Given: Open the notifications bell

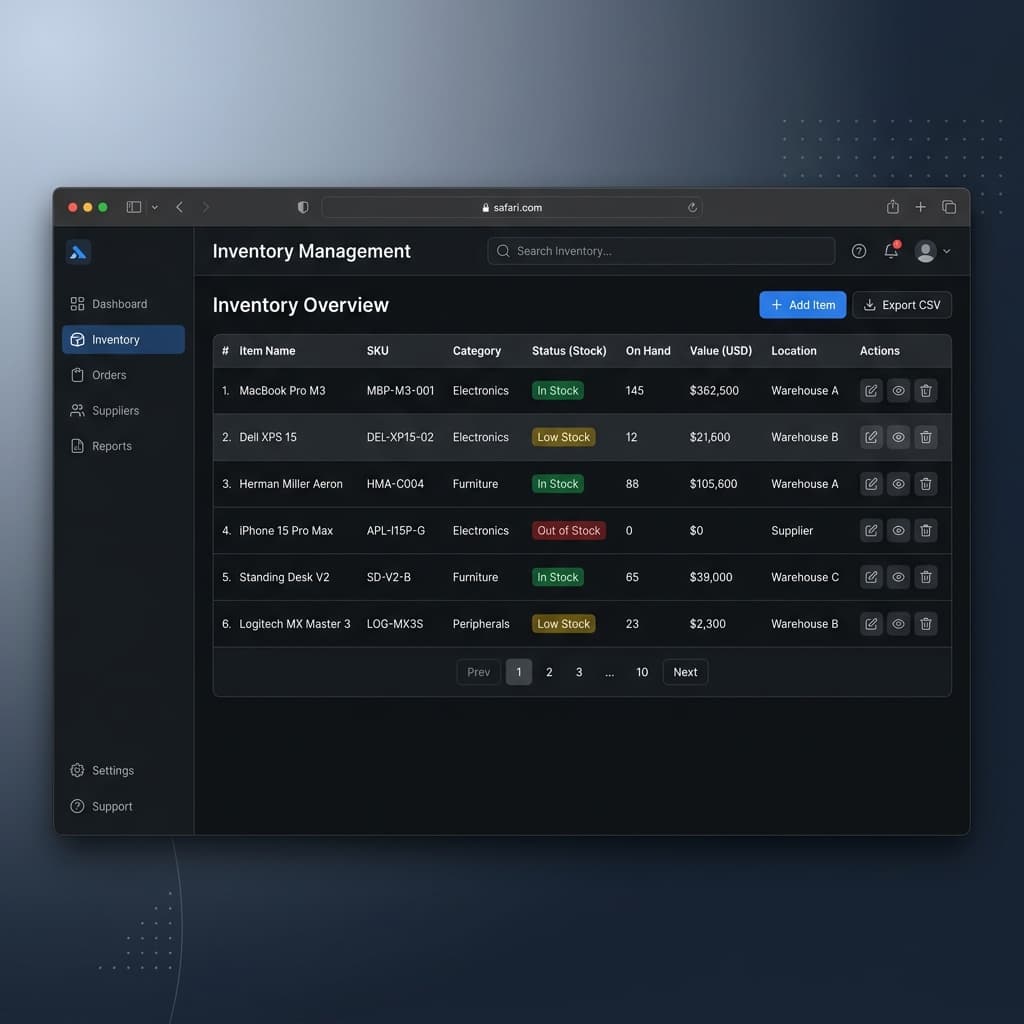Looking at the screenshot, I should coord(891,251).
